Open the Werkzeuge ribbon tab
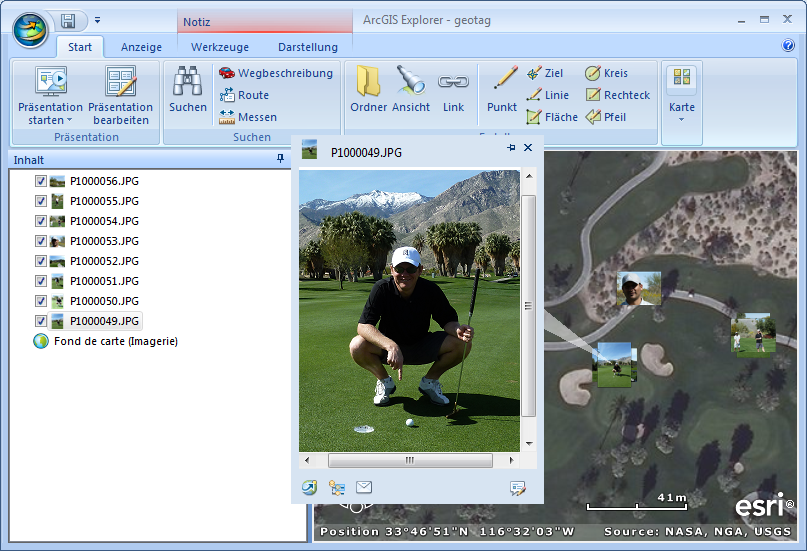Screen dimensions: 807x551 pyautogui.click(x=219, y=47)
